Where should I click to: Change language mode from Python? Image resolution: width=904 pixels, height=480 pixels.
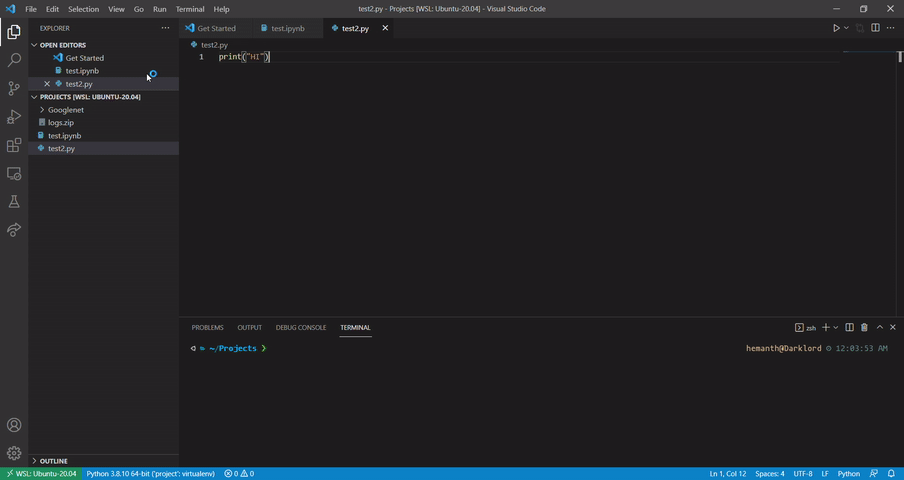pos(849,474)
